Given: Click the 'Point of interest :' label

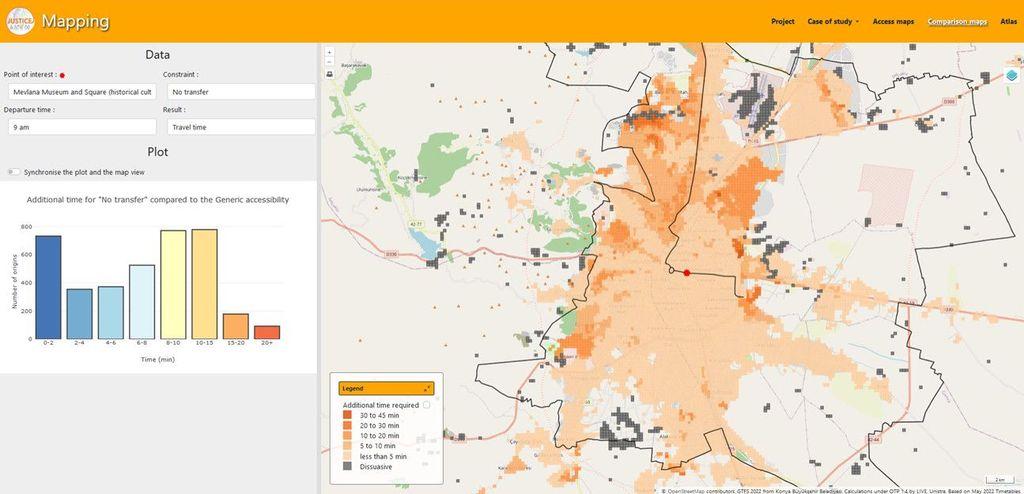Looking at the screenshot, I should coord(30,74).
